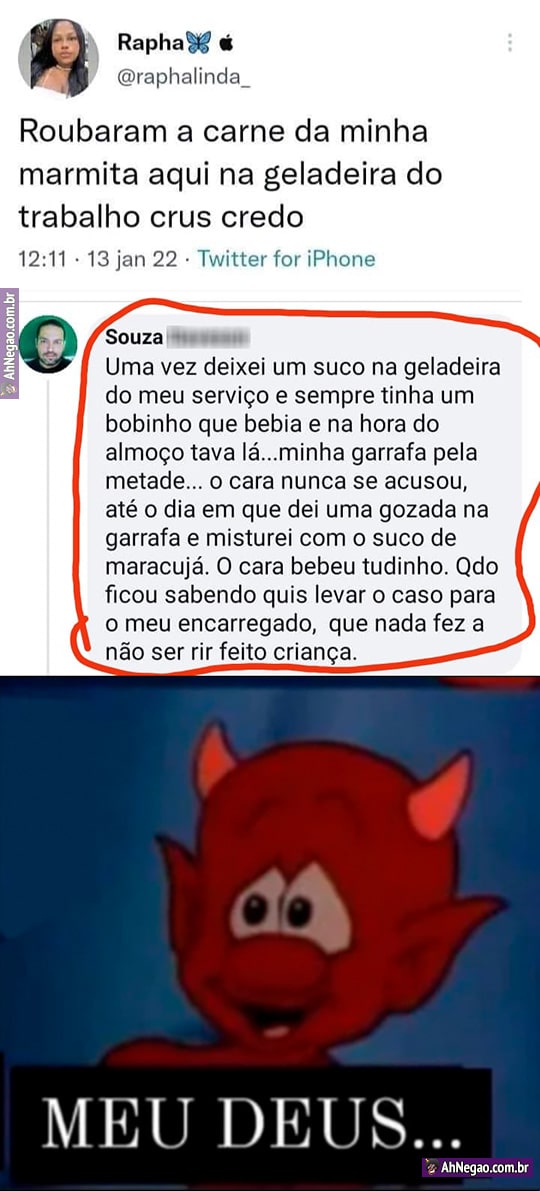Open the red devil meme image

point(270,933)
